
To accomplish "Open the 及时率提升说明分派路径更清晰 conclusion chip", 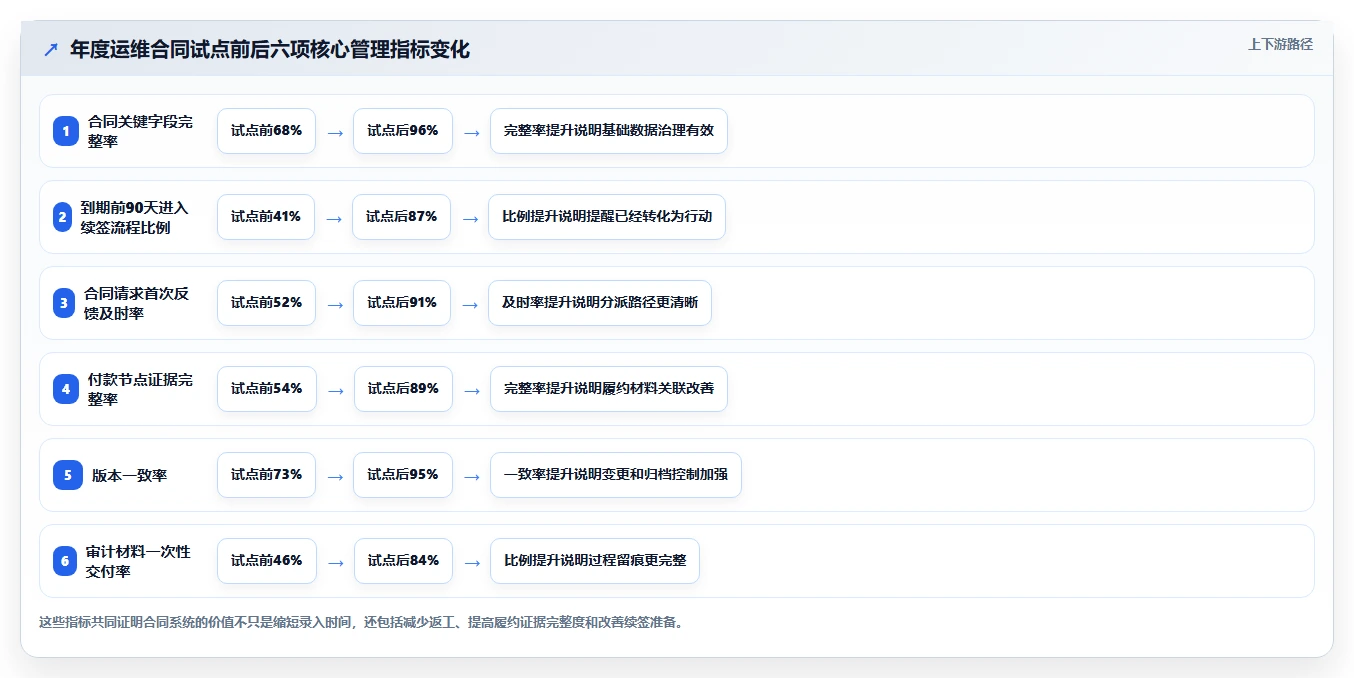I will [600, 303].
